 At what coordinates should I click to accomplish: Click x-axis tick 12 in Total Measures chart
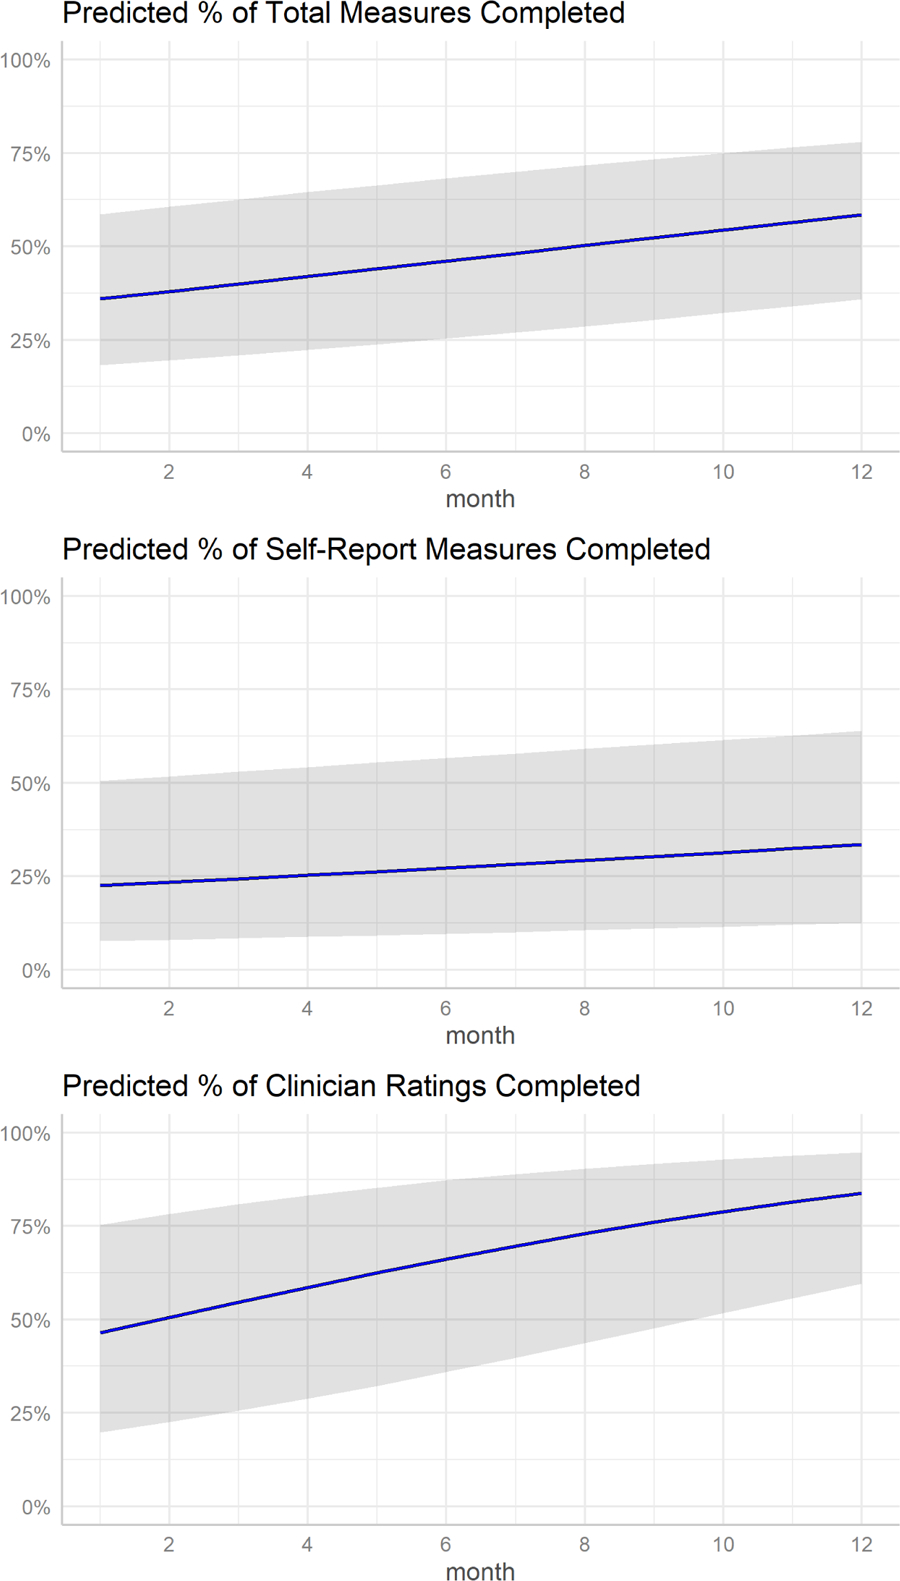click(x=861, y=472)
